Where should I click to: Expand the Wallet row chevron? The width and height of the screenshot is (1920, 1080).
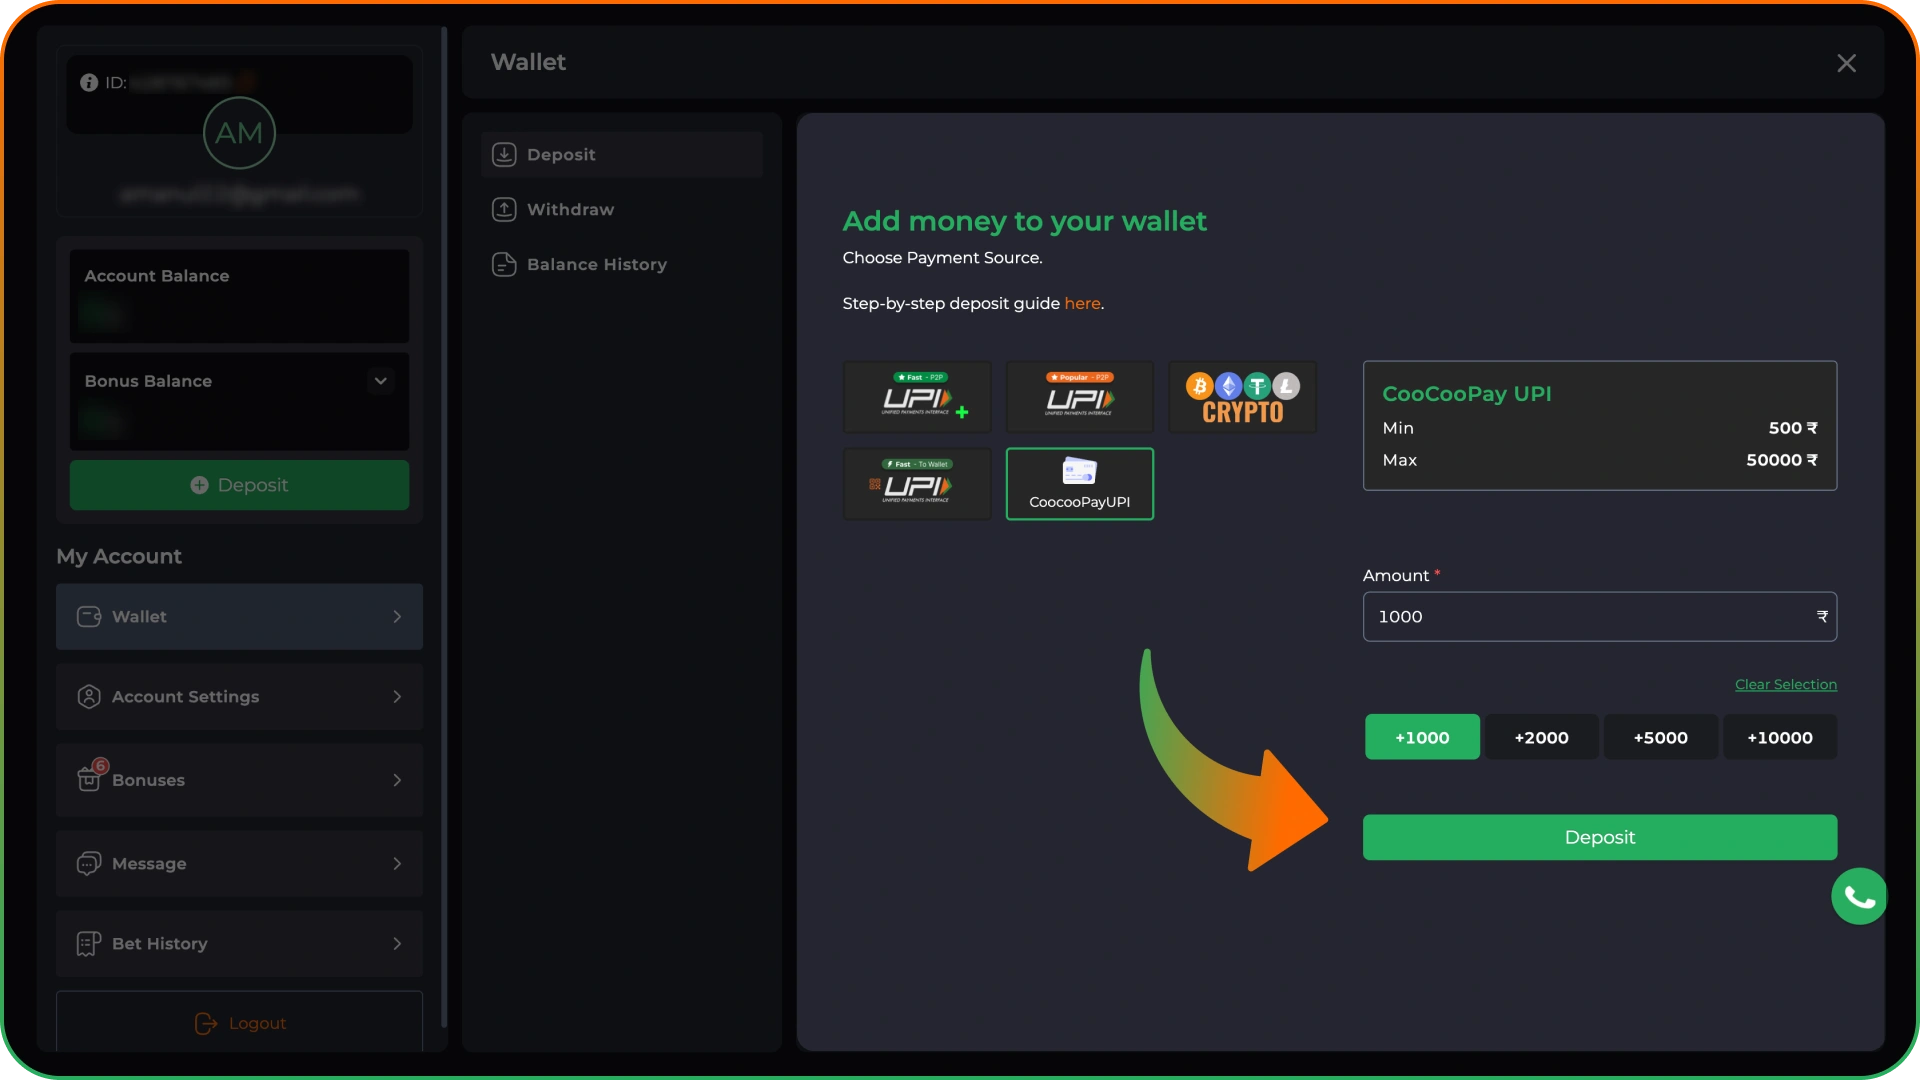pyautogui.click(x=397, y=616)
